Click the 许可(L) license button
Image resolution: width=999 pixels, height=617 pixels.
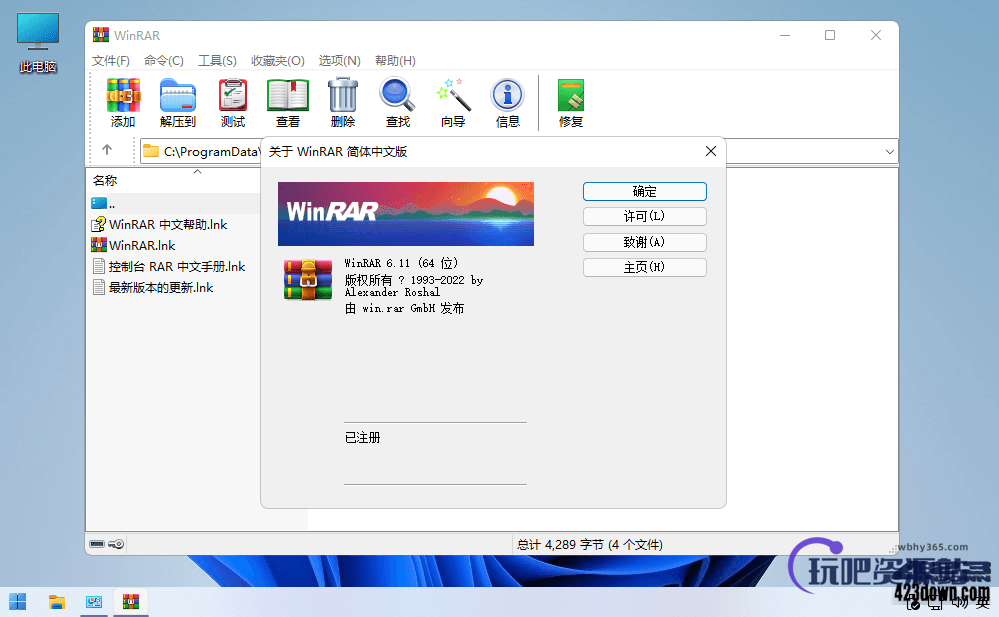pos(645,216)
